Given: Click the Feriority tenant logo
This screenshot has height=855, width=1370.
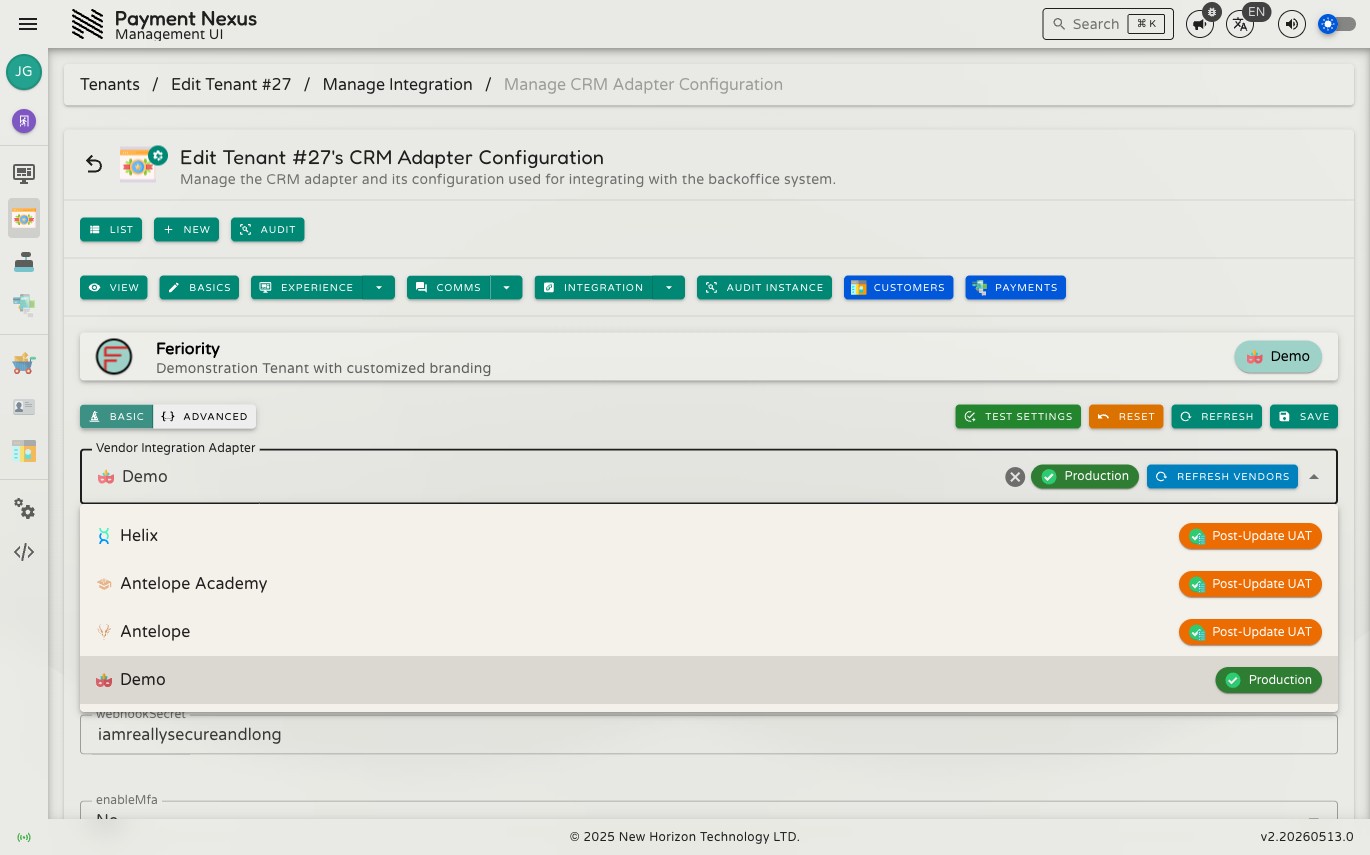Looking at the screenshot, I should coord(114,357).
